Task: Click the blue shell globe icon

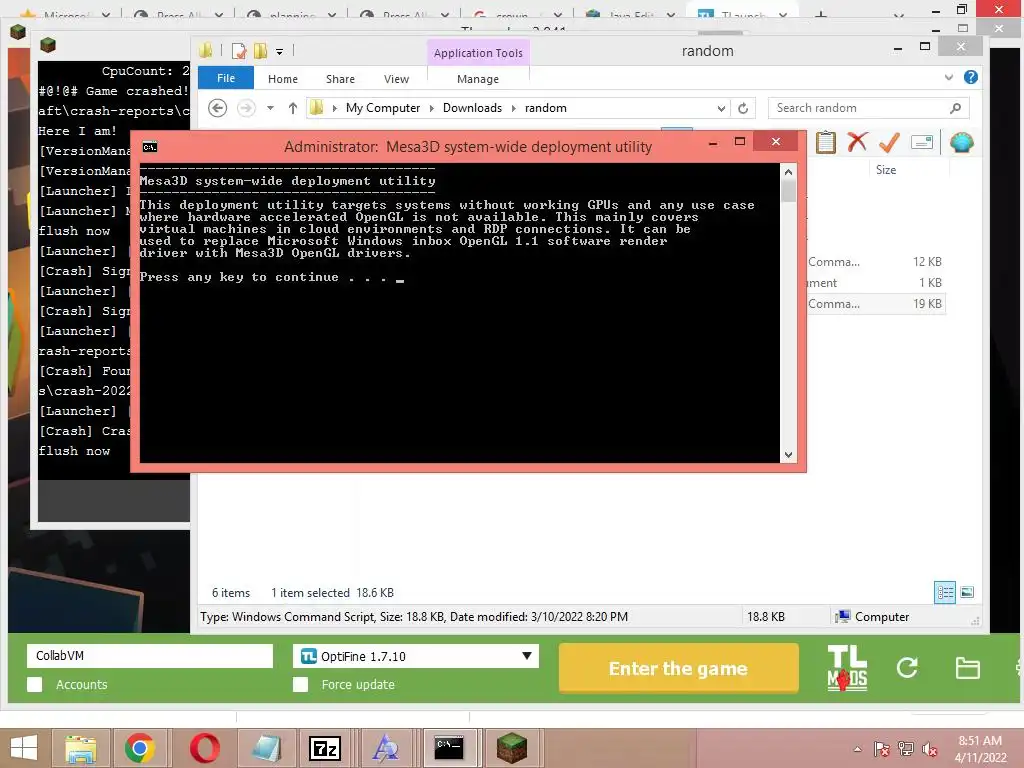Action: coord(961,142)
